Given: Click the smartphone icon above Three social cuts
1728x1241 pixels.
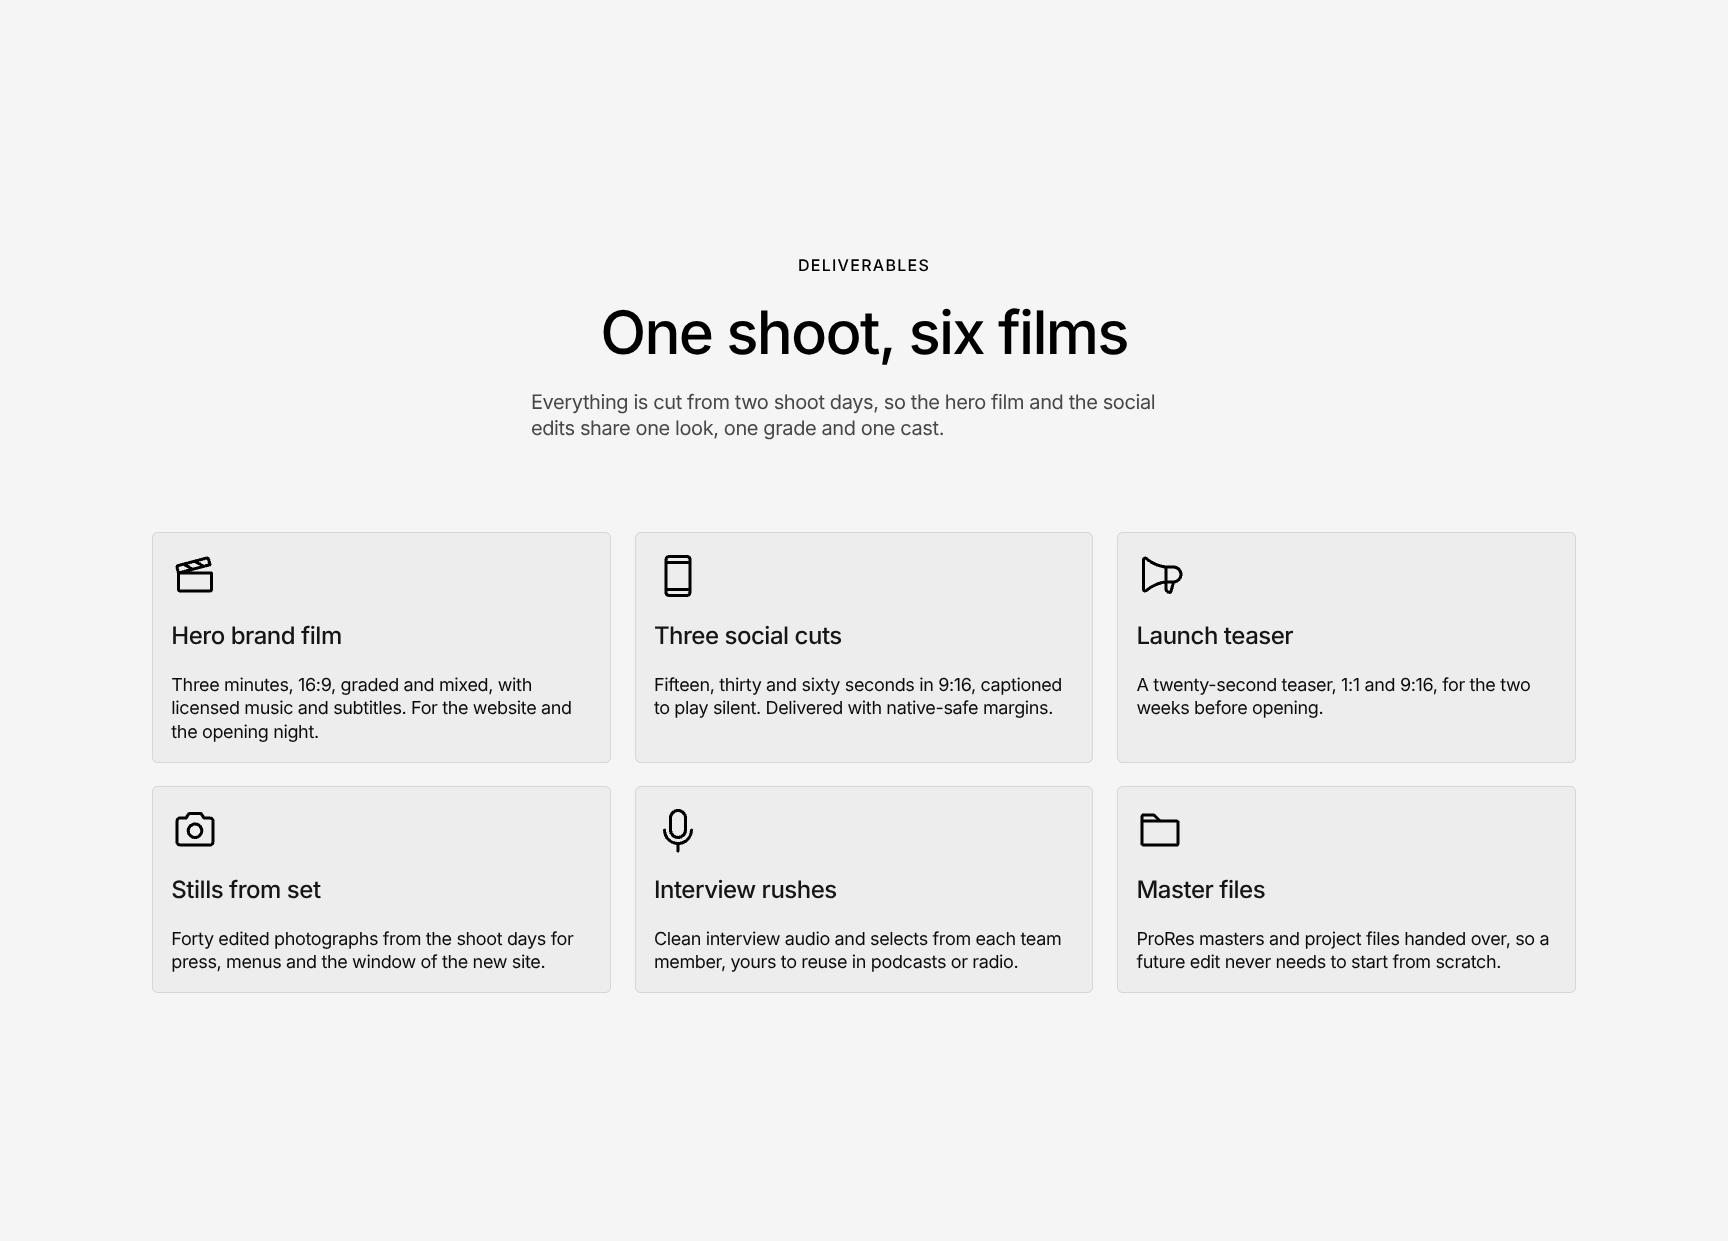Looking at the screenshot, I should (x=678, y=575).
